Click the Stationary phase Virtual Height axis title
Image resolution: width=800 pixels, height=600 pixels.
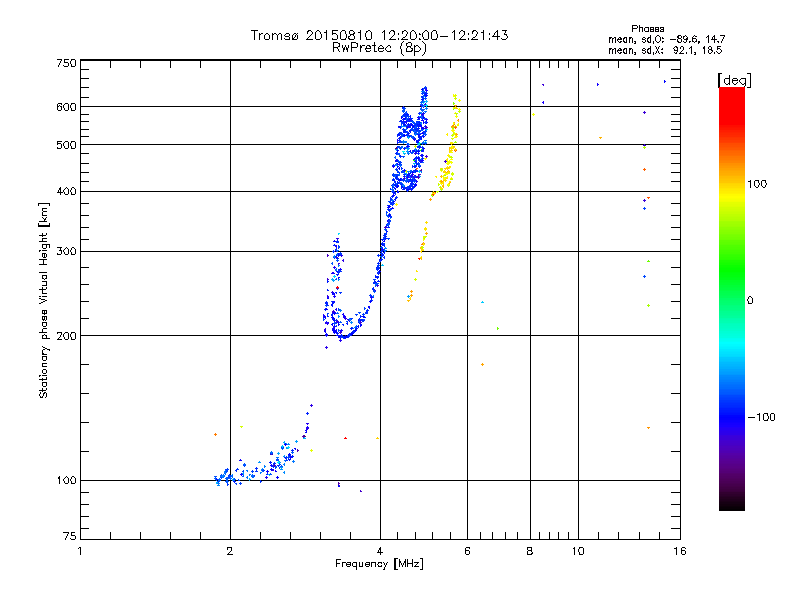[44, 300]
